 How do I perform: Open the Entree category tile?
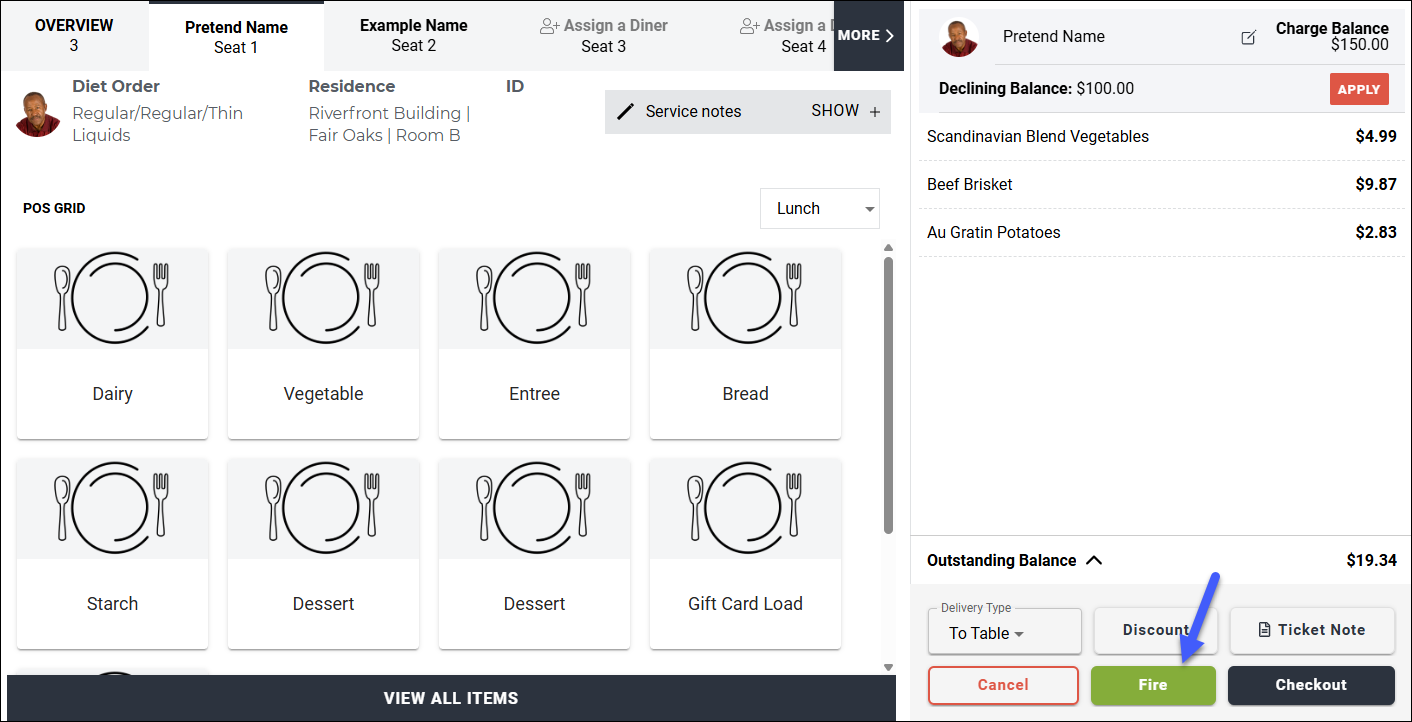point(535,343)
